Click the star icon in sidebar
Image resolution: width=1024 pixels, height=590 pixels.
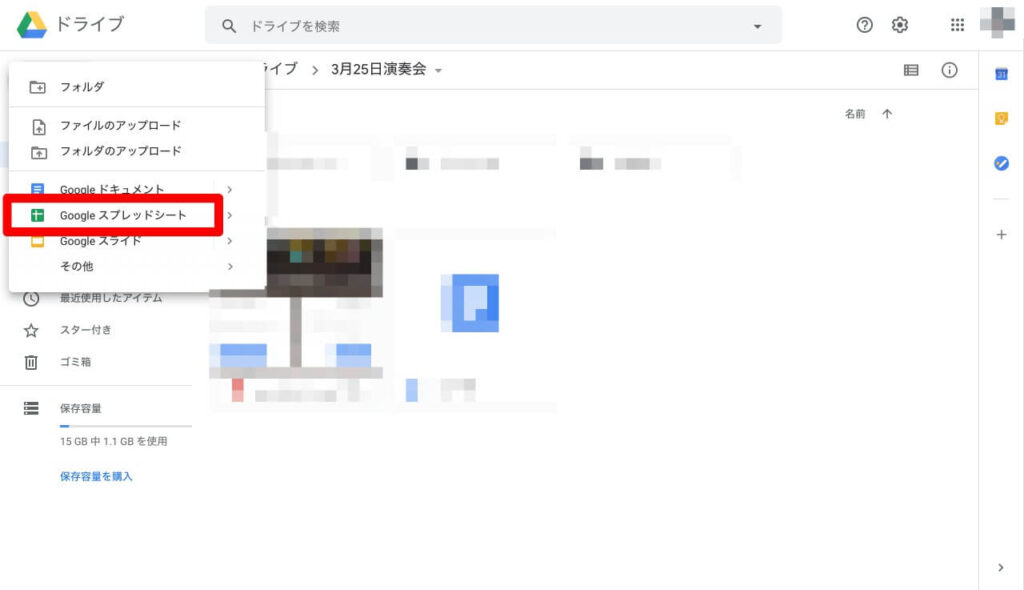click(31, 331)
